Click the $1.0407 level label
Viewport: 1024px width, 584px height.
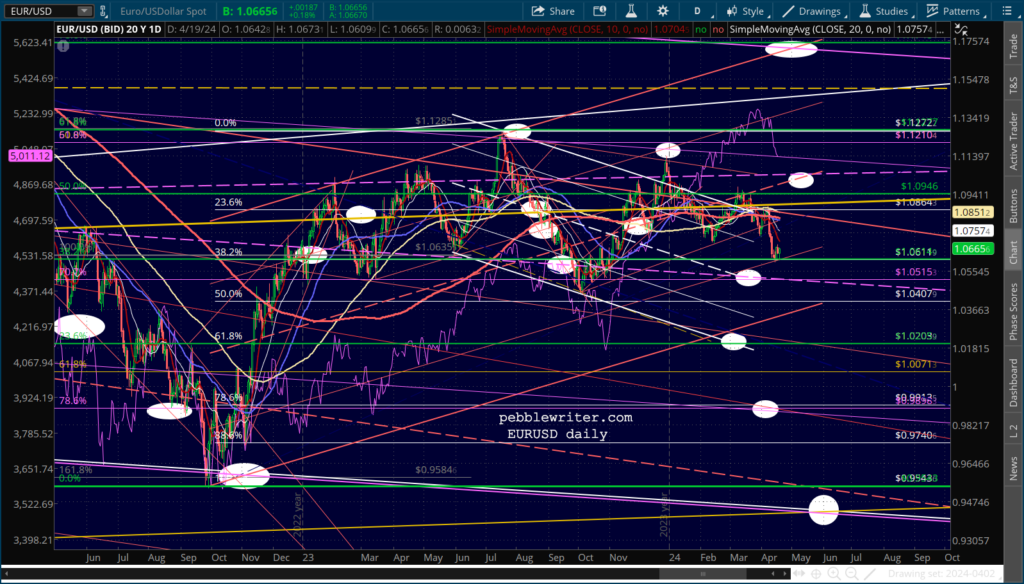click(916, 294)
